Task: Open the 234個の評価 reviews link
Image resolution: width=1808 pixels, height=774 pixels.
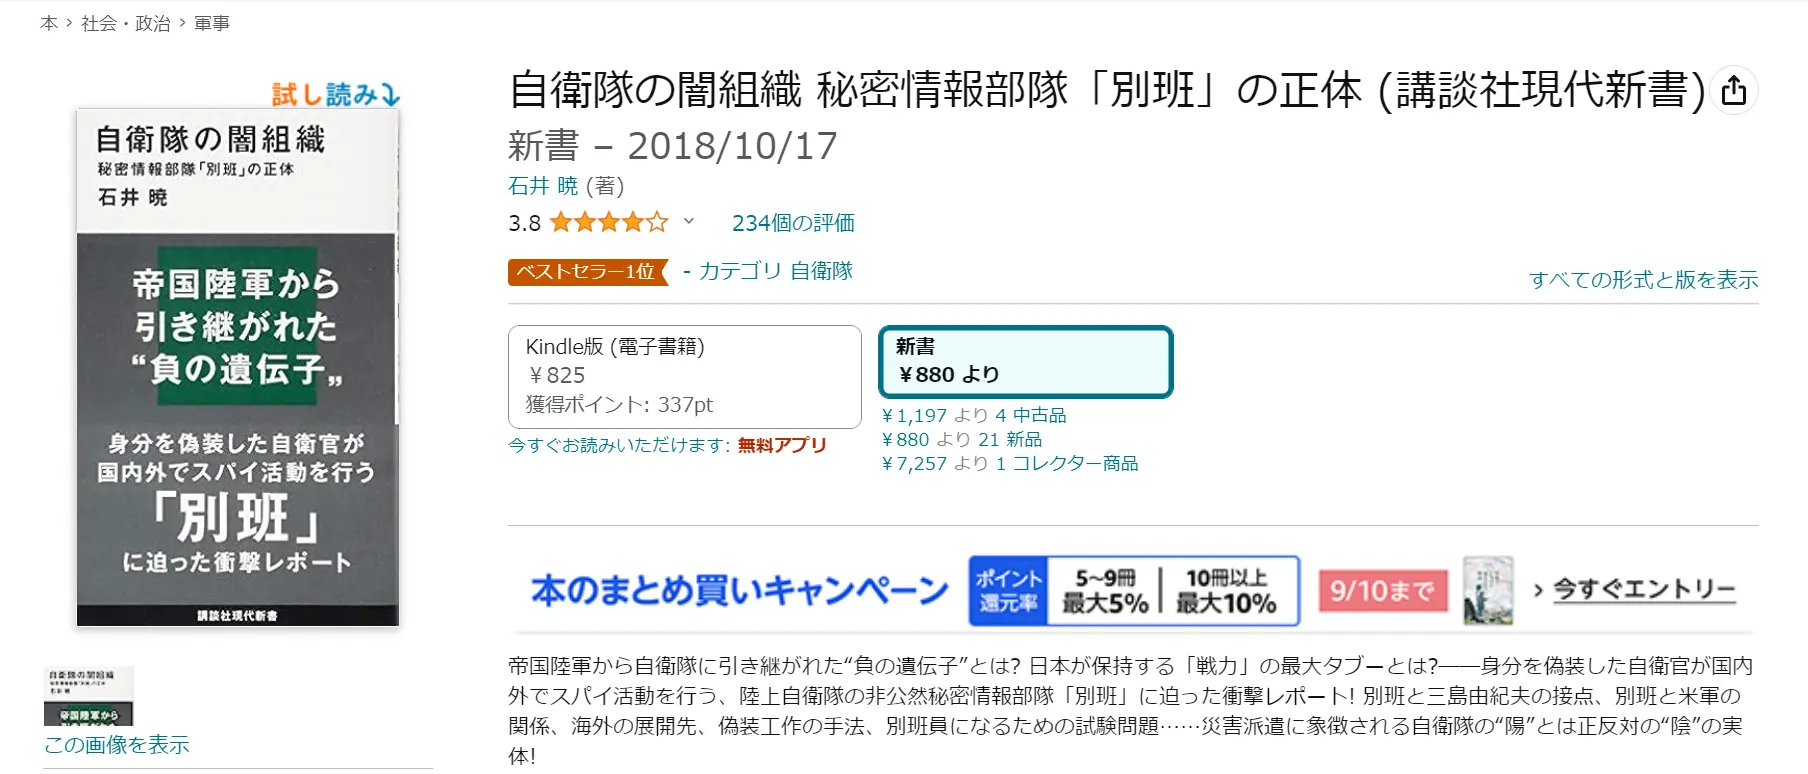Action: pyautogui.click(x=793, y=223)
